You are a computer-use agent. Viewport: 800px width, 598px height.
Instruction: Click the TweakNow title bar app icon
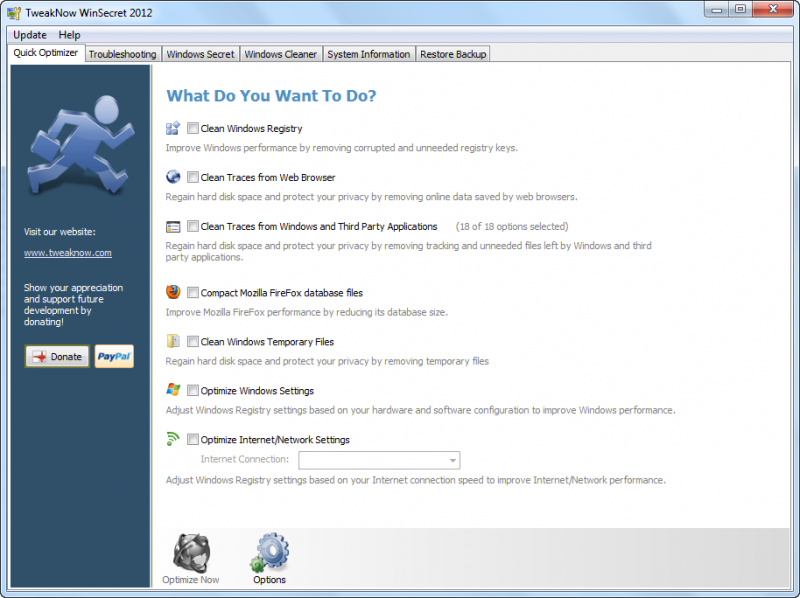pos(14,13)
